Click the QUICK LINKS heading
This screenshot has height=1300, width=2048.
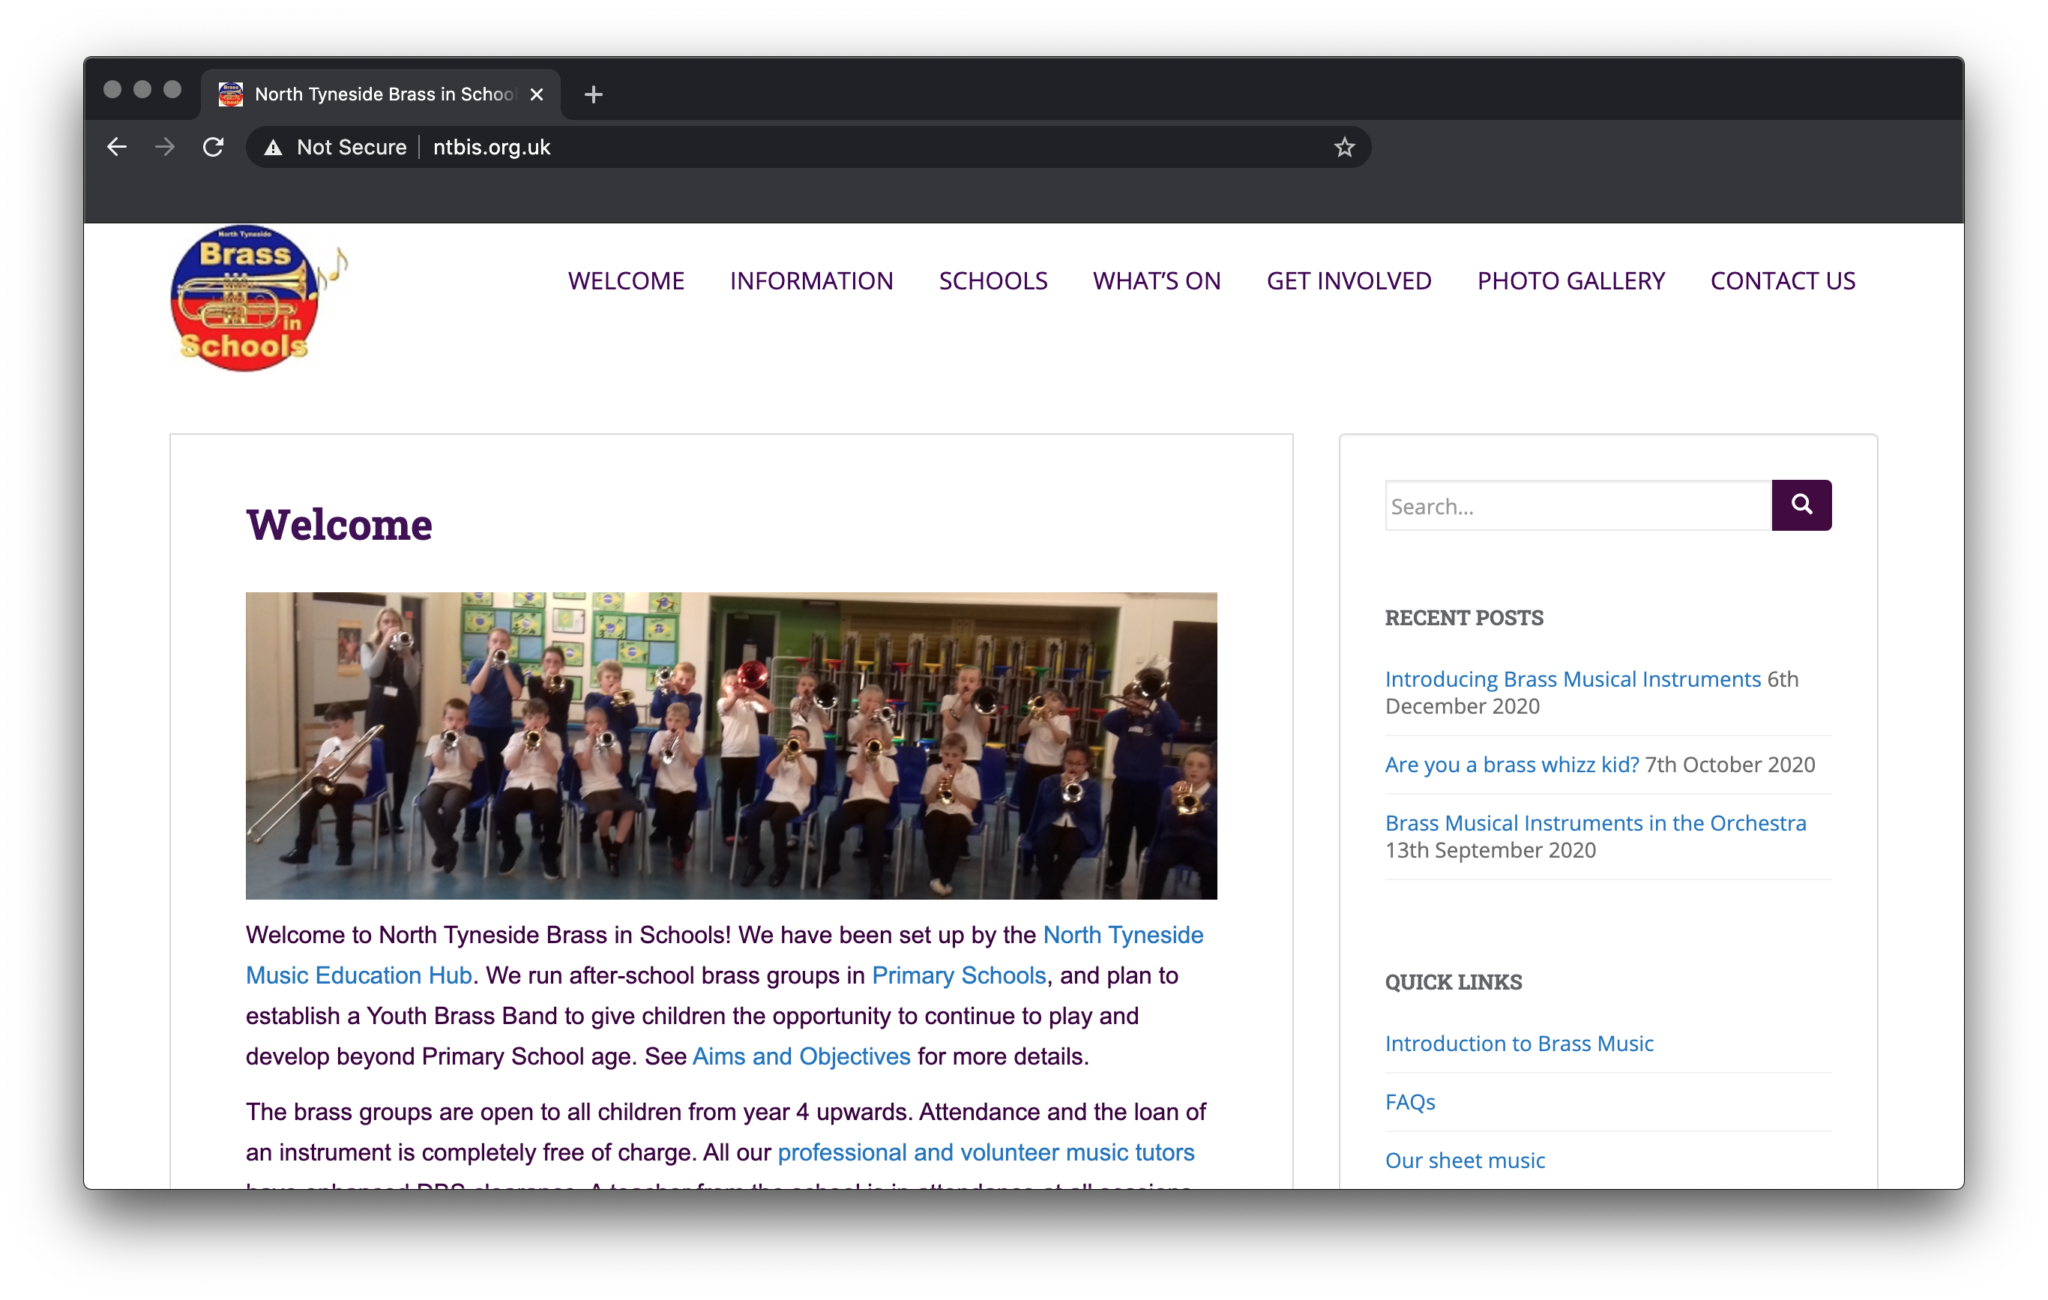tap(1454, 982)
